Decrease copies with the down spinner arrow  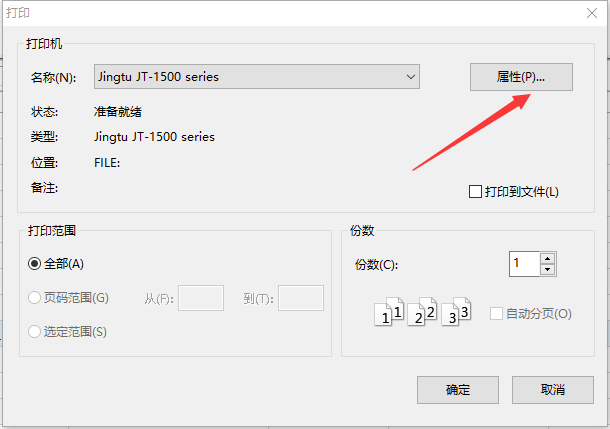click(547, 270)
